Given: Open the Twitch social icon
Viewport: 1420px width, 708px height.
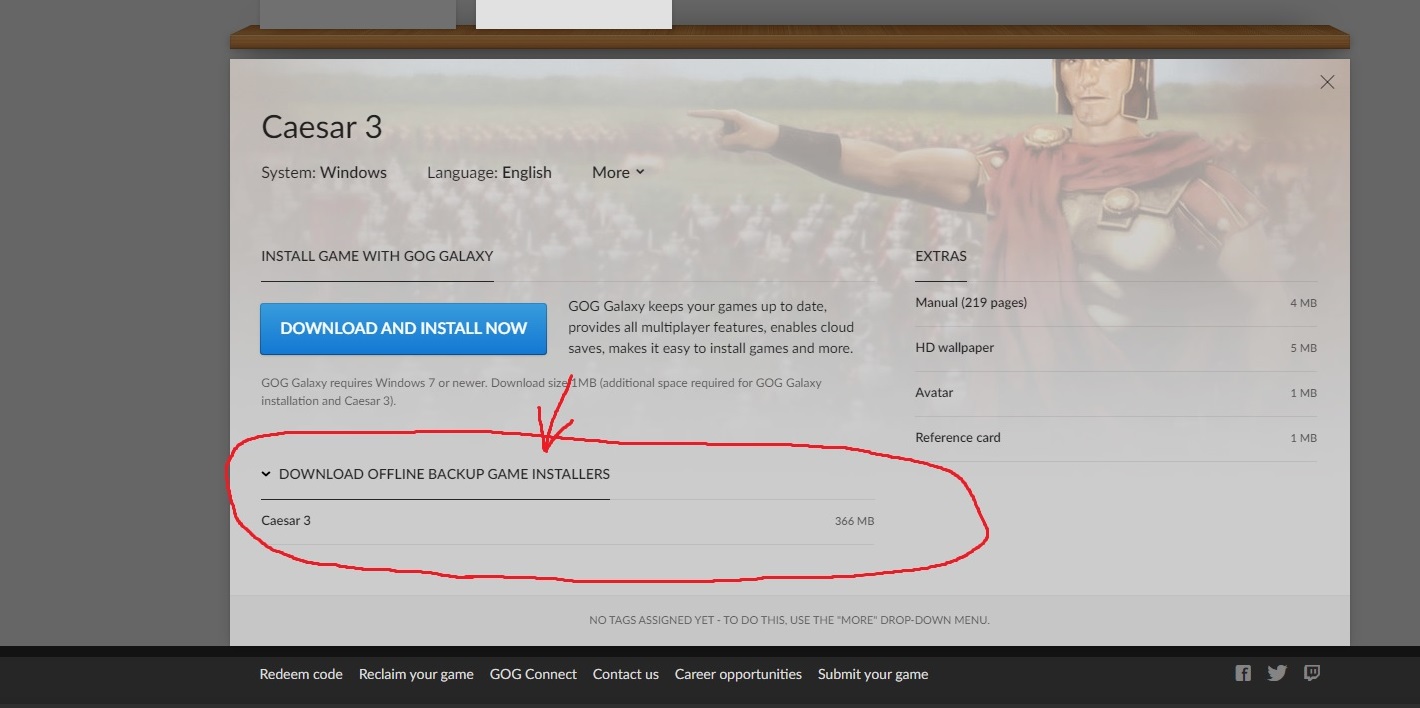Looking at the screenshot, I should pyautogui.click(x=1312, y=673).
